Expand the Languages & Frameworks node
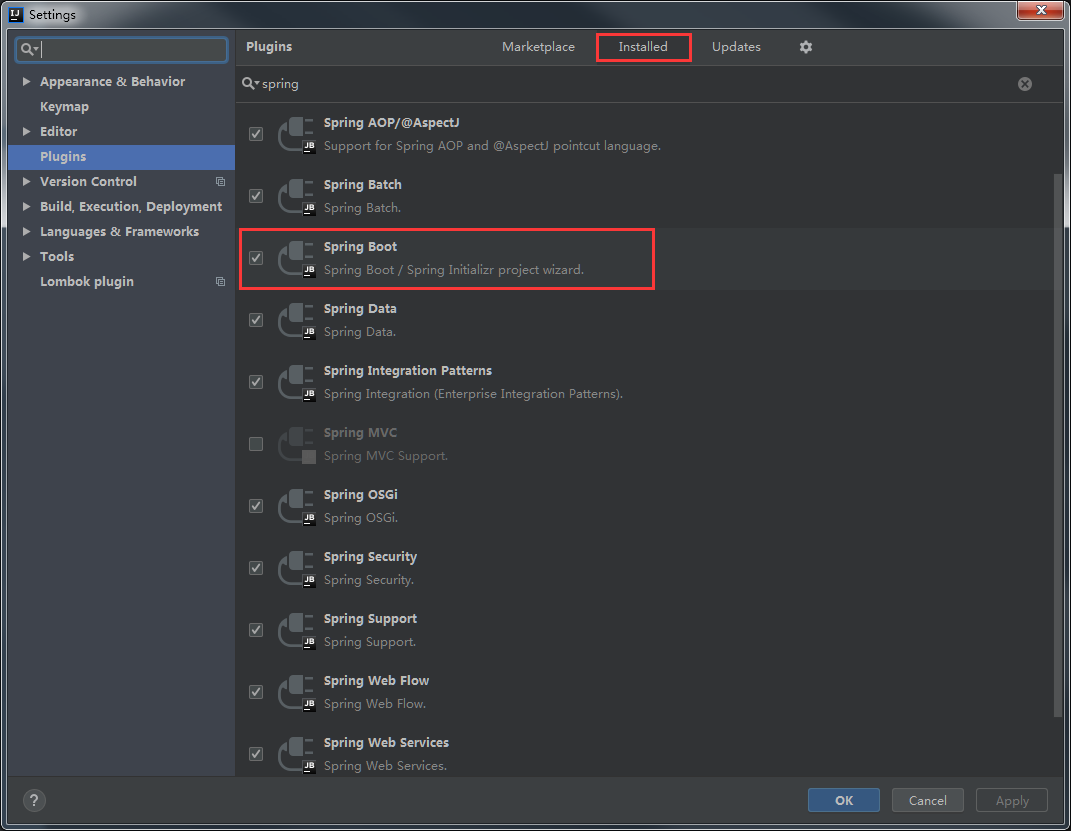Screen dimensions: 1071x831 (x=26, y=232)
